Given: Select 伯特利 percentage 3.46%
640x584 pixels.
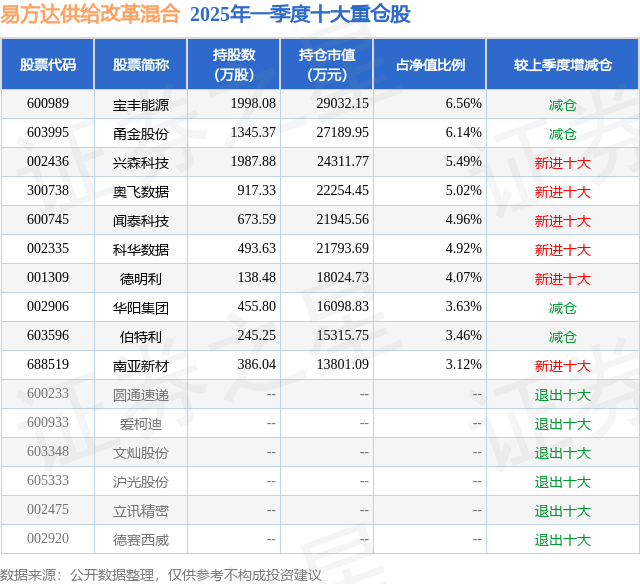Looking at the screenshot, I should pos(463,335).
